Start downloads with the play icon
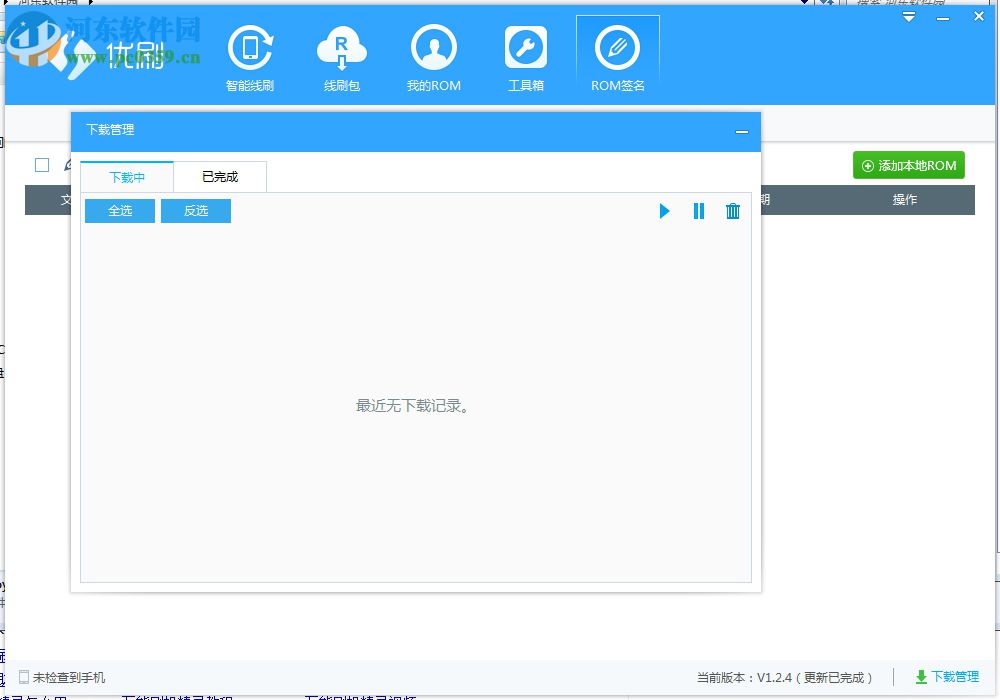 pos(665,211)
